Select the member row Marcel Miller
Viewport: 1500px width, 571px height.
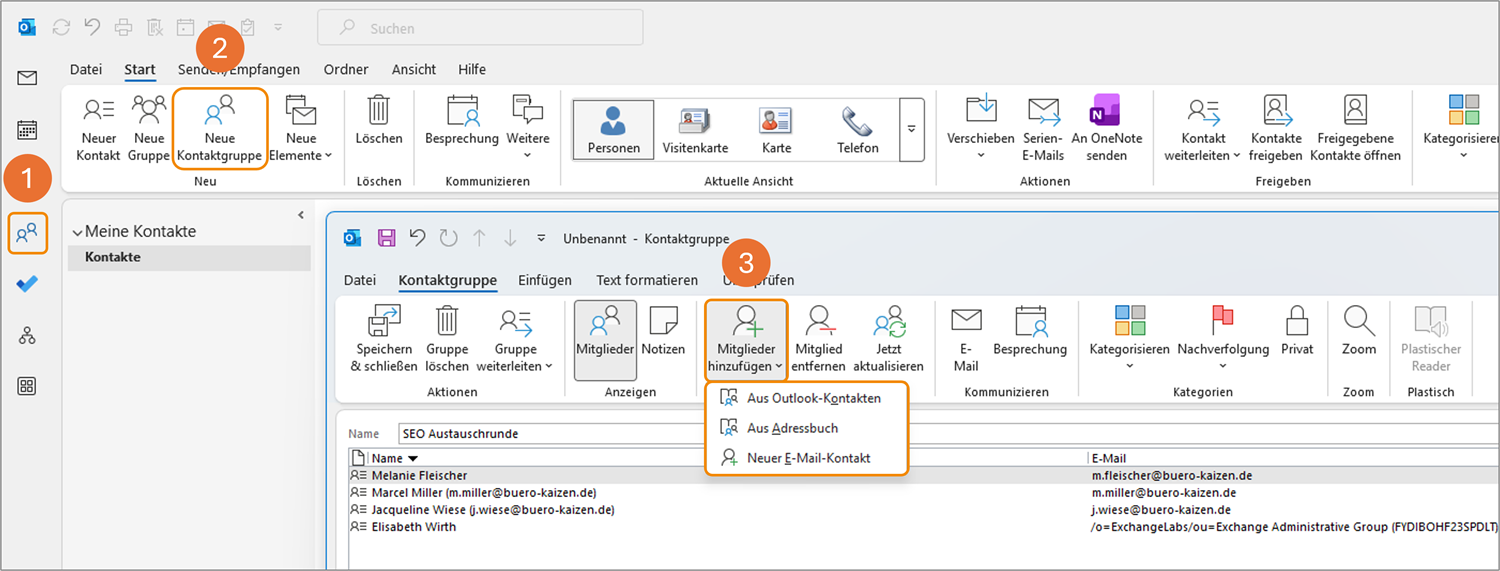click(x=924, y=493)
